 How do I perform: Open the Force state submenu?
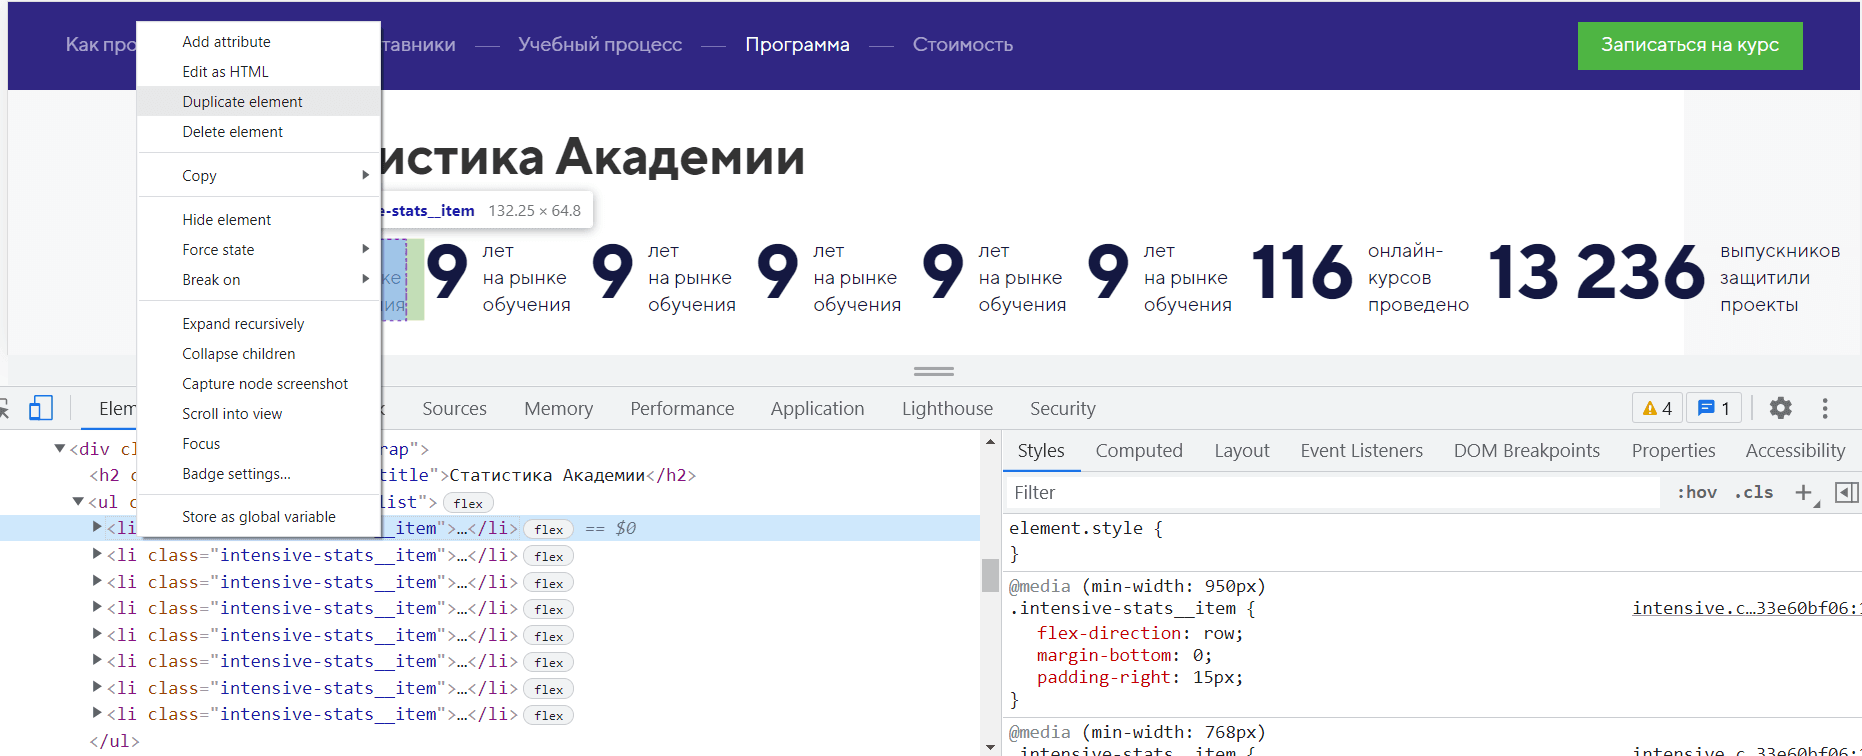[259, 249]
